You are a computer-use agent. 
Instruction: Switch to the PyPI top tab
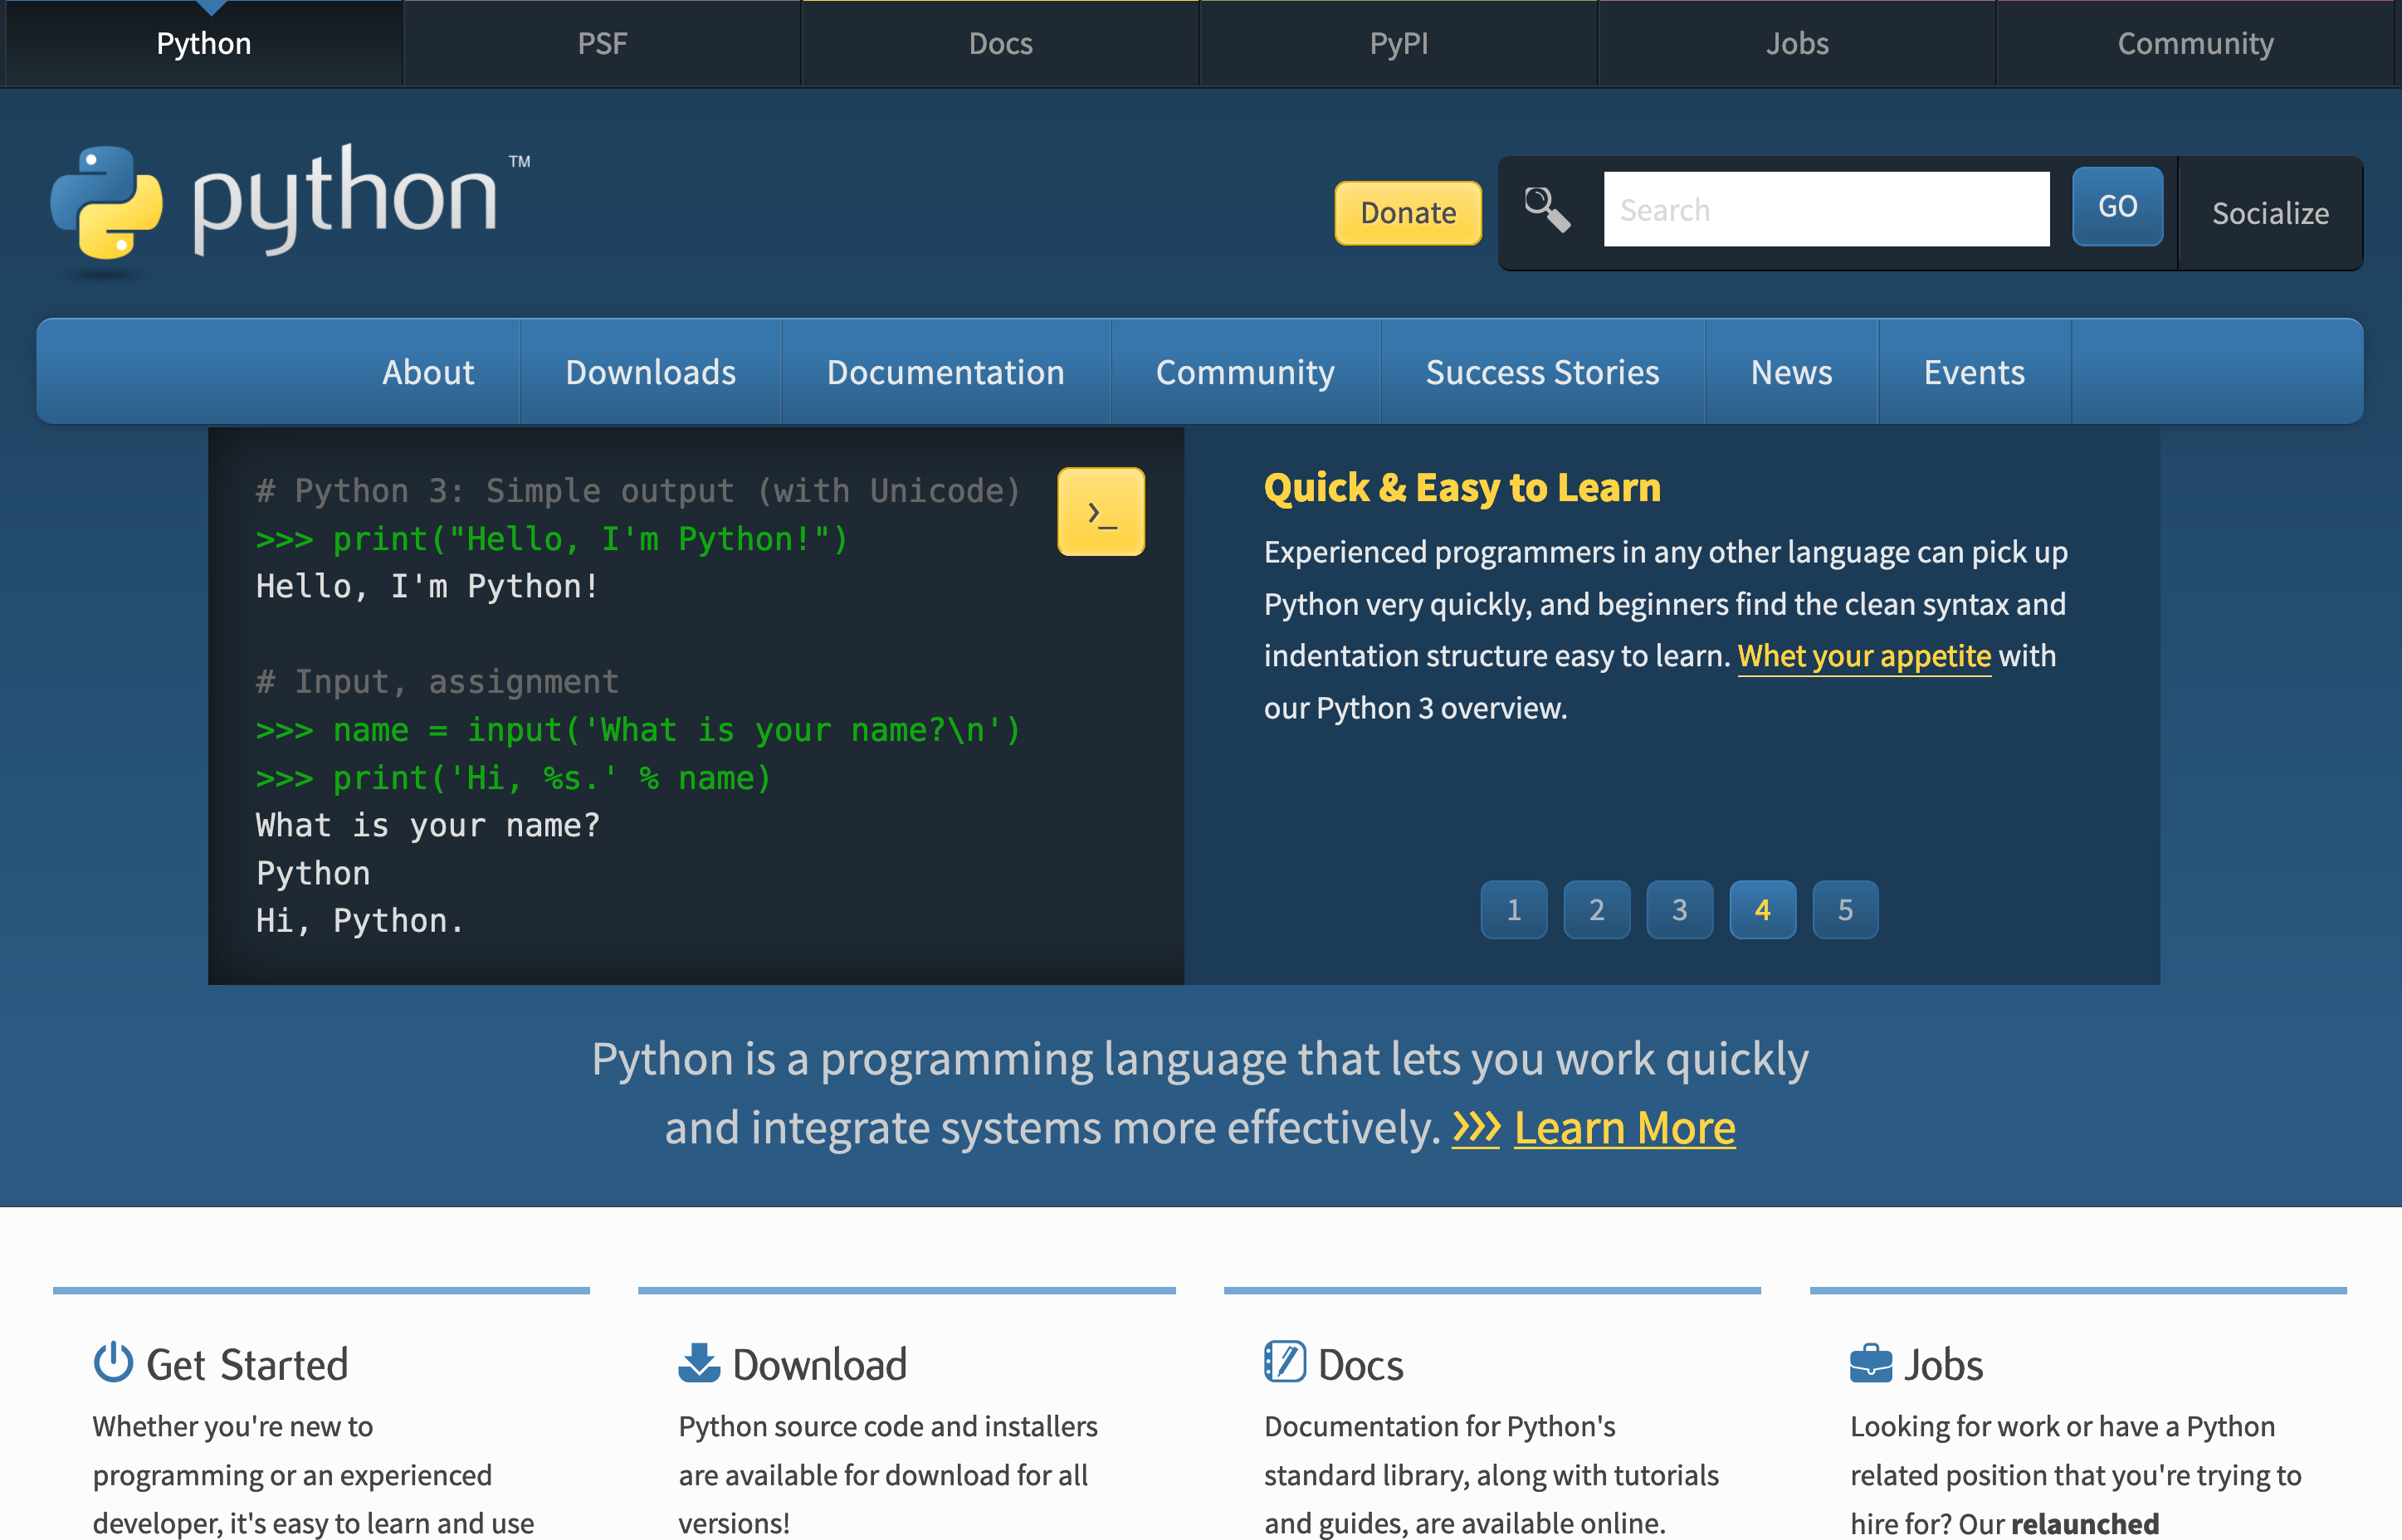(x=1398, y=44)
